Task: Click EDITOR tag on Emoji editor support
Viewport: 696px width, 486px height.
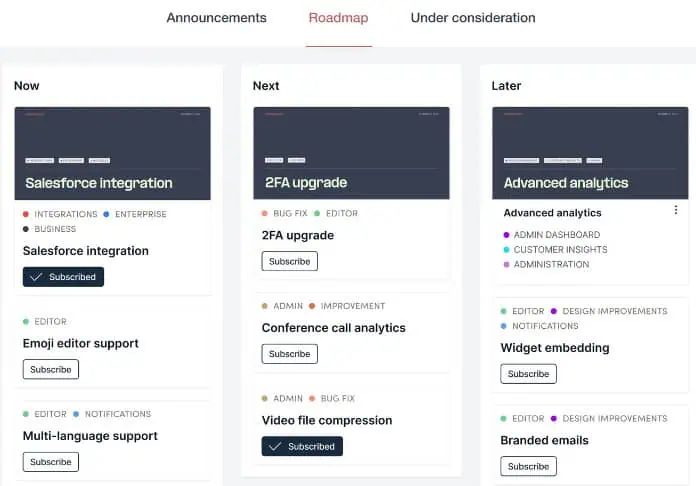Action: tap(45, 321)
